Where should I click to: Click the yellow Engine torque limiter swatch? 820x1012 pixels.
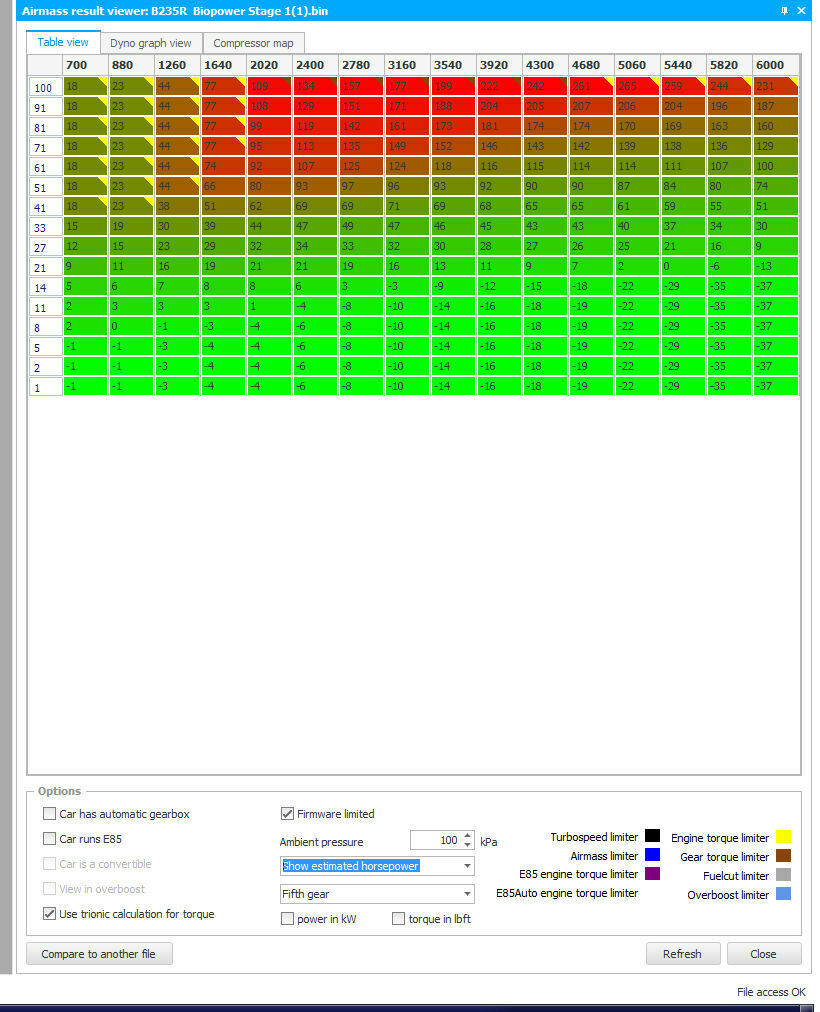point(783,837)
